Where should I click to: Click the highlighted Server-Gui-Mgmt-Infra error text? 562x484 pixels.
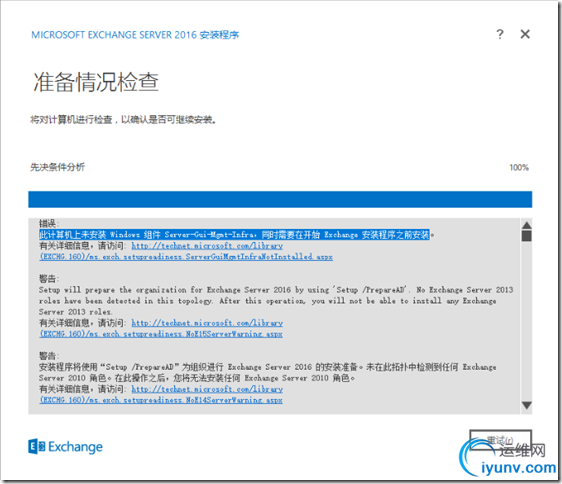point(234,235)
